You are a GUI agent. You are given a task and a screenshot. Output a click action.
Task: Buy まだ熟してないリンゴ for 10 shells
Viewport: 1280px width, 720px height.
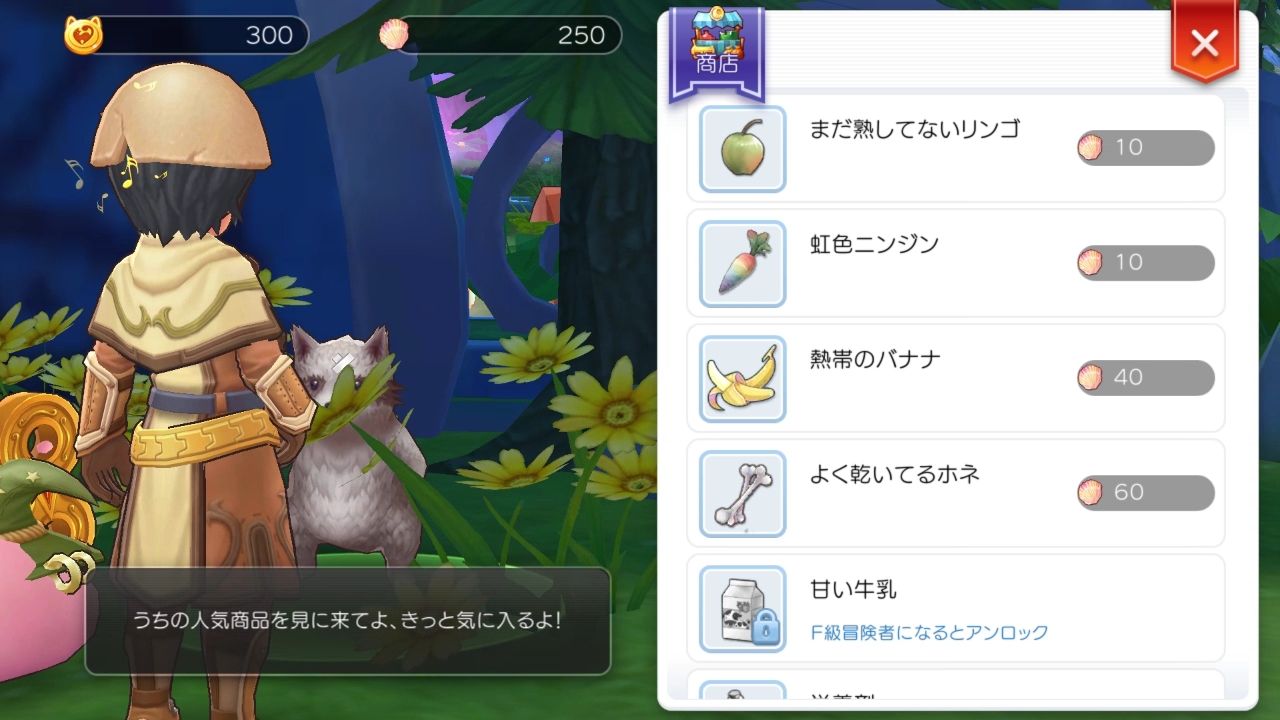click(x=1145, y=148)
